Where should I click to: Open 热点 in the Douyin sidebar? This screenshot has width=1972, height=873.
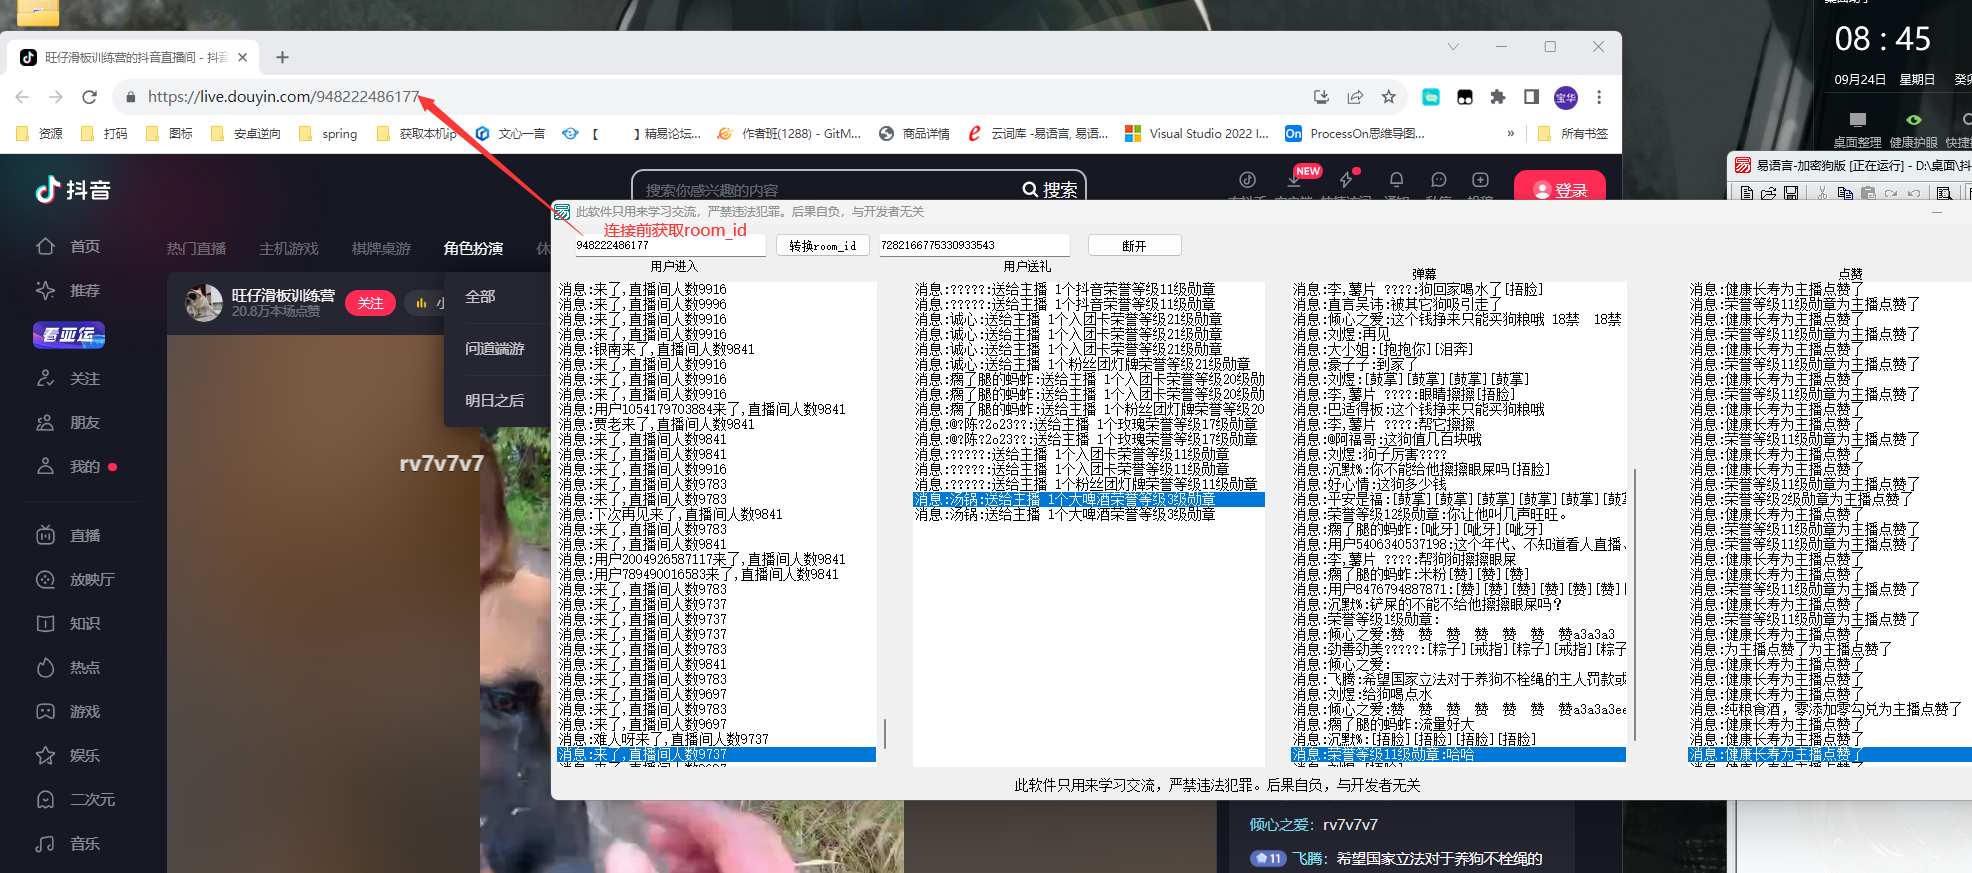tap(68, 667)
